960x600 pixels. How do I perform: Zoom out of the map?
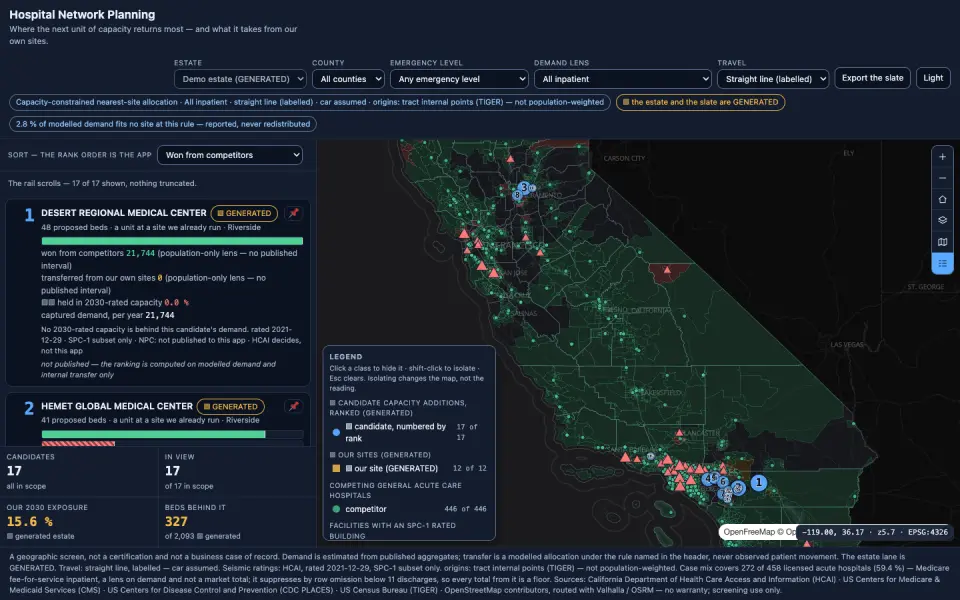click(x=942, y=178)
